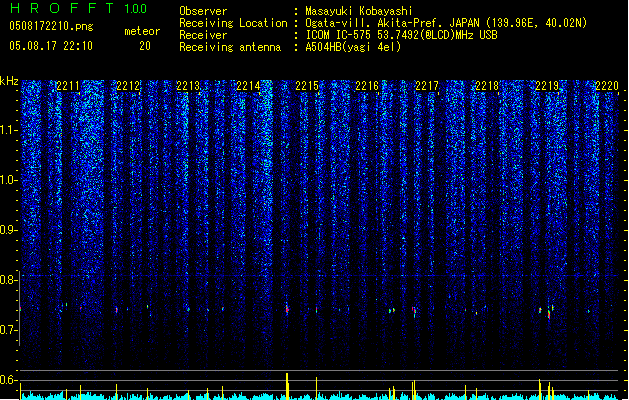Viewport: 629px width, 400px height.
Task: Click the 0.8 kHz frequency axis label
Action: (8, 280)
